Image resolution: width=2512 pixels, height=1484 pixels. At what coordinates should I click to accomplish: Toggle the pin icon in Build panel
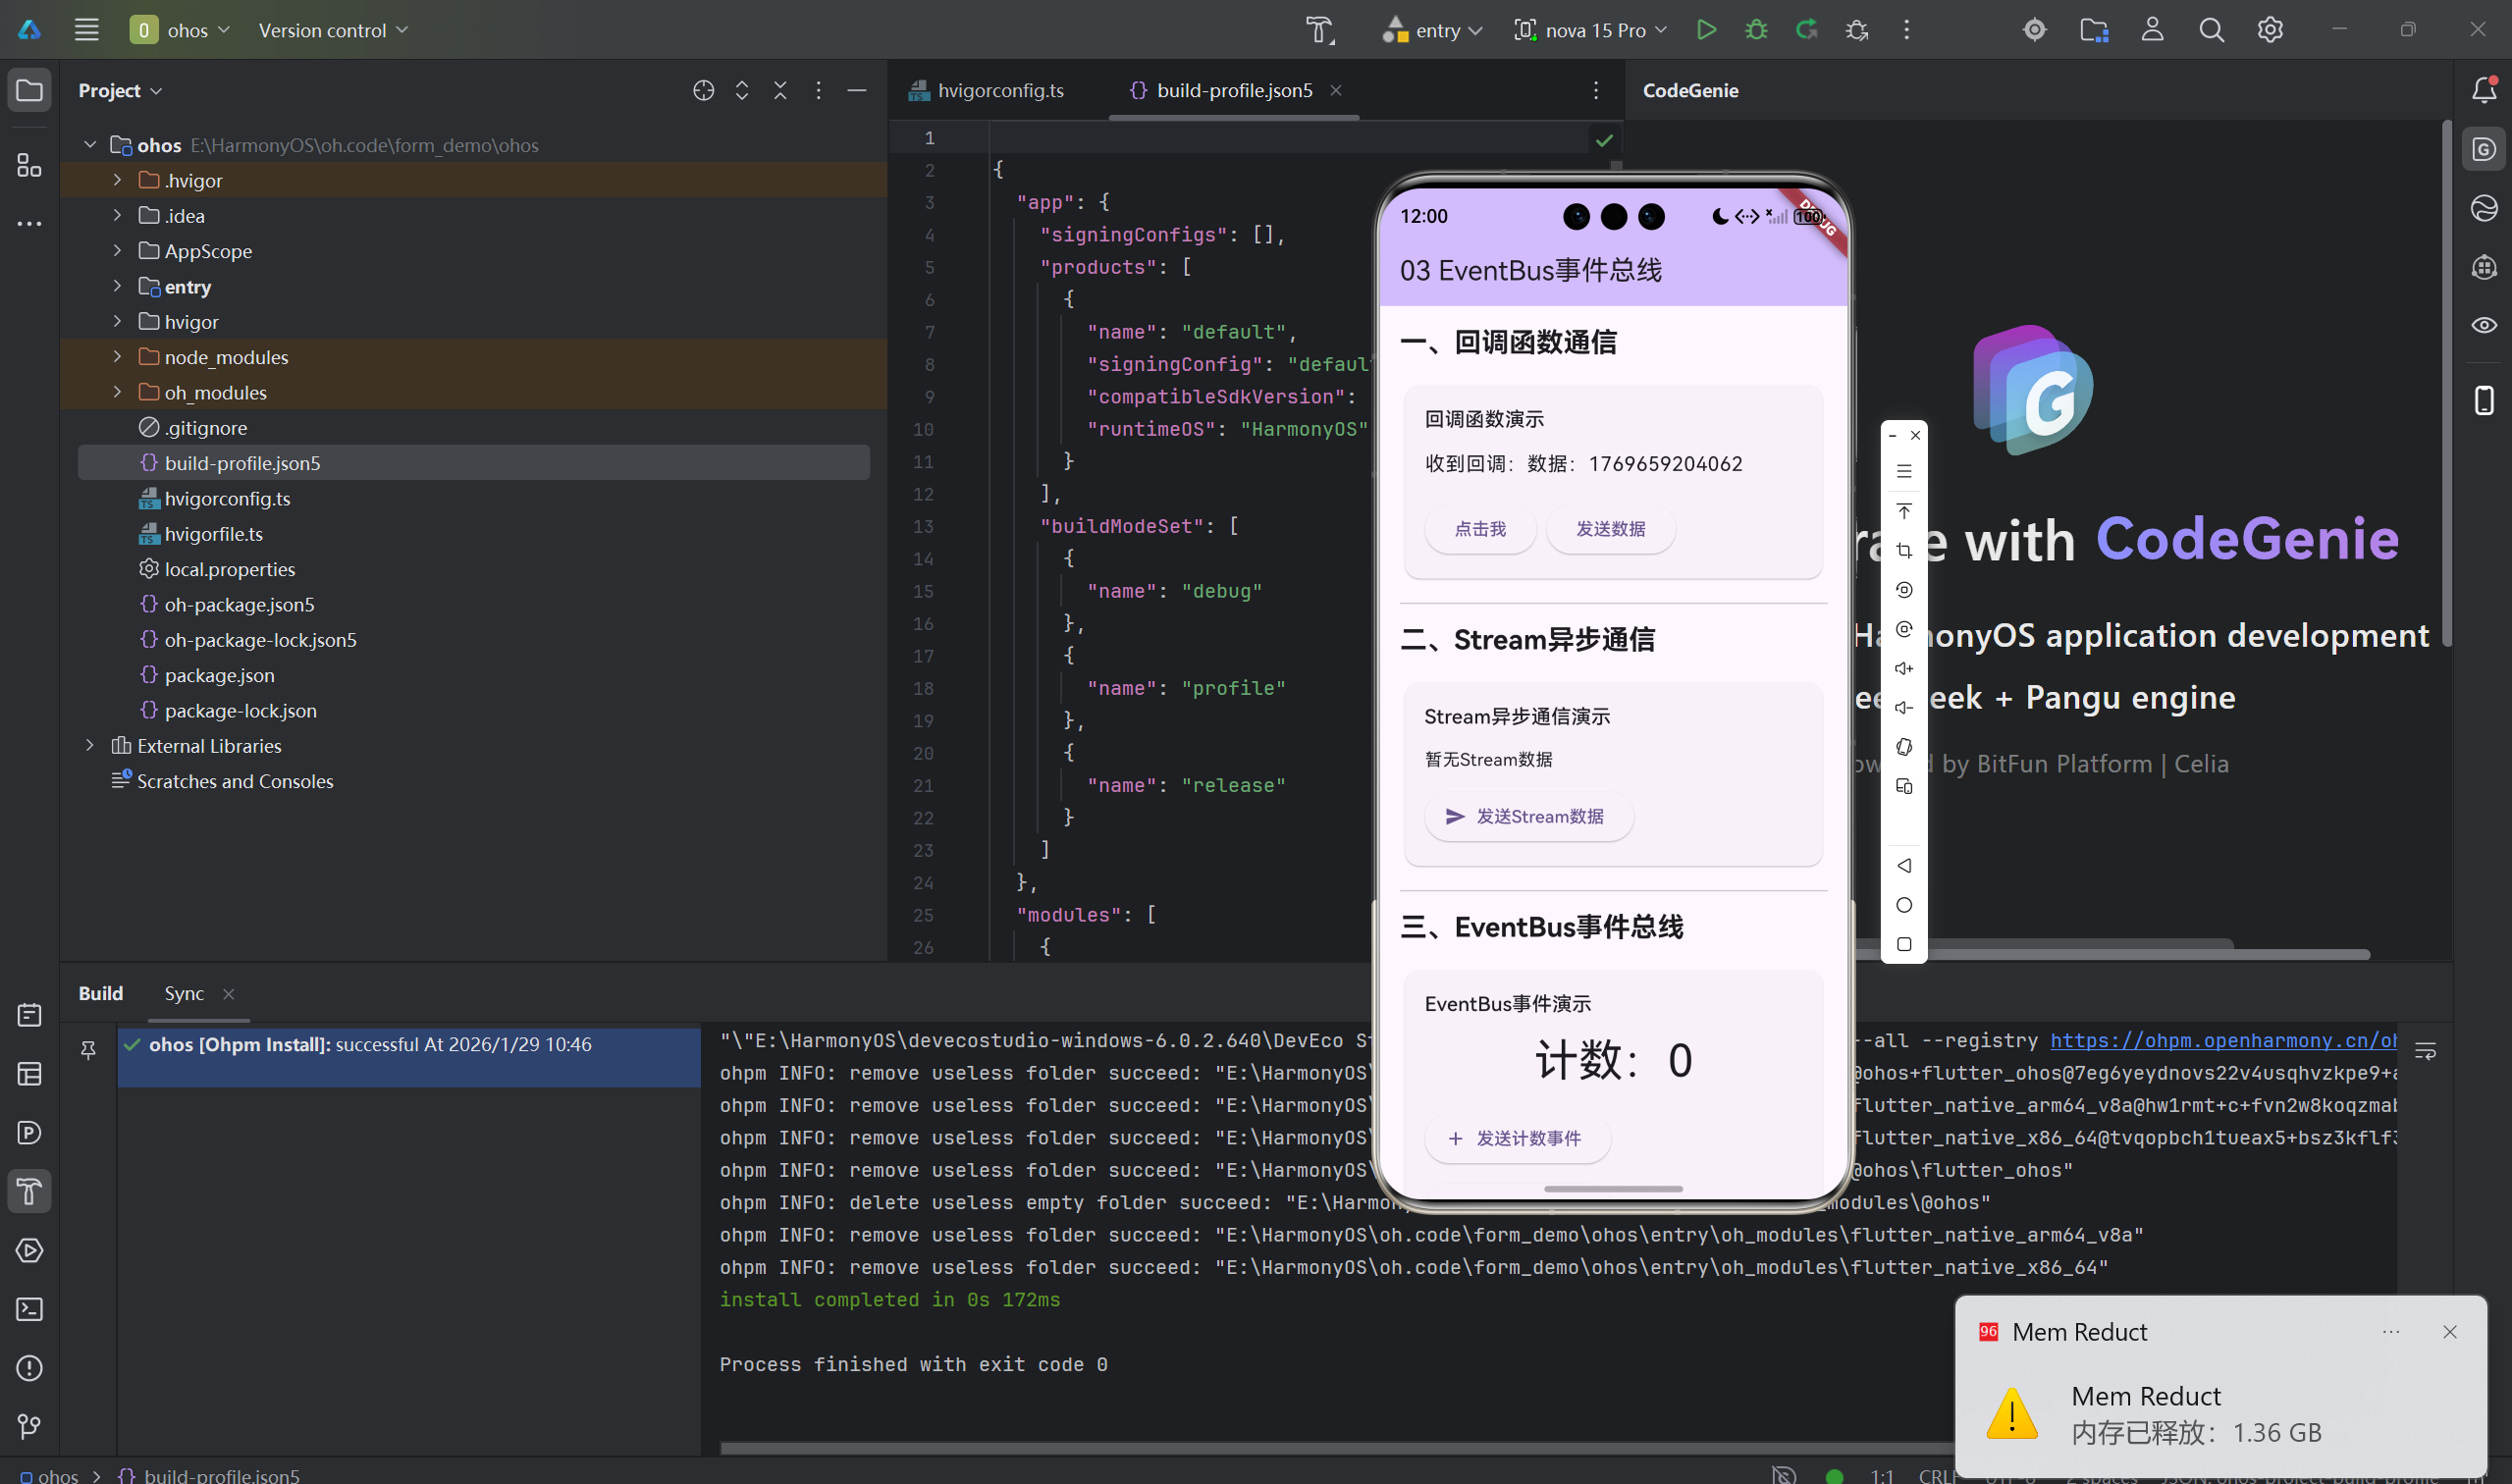[x=88, y=1049]
